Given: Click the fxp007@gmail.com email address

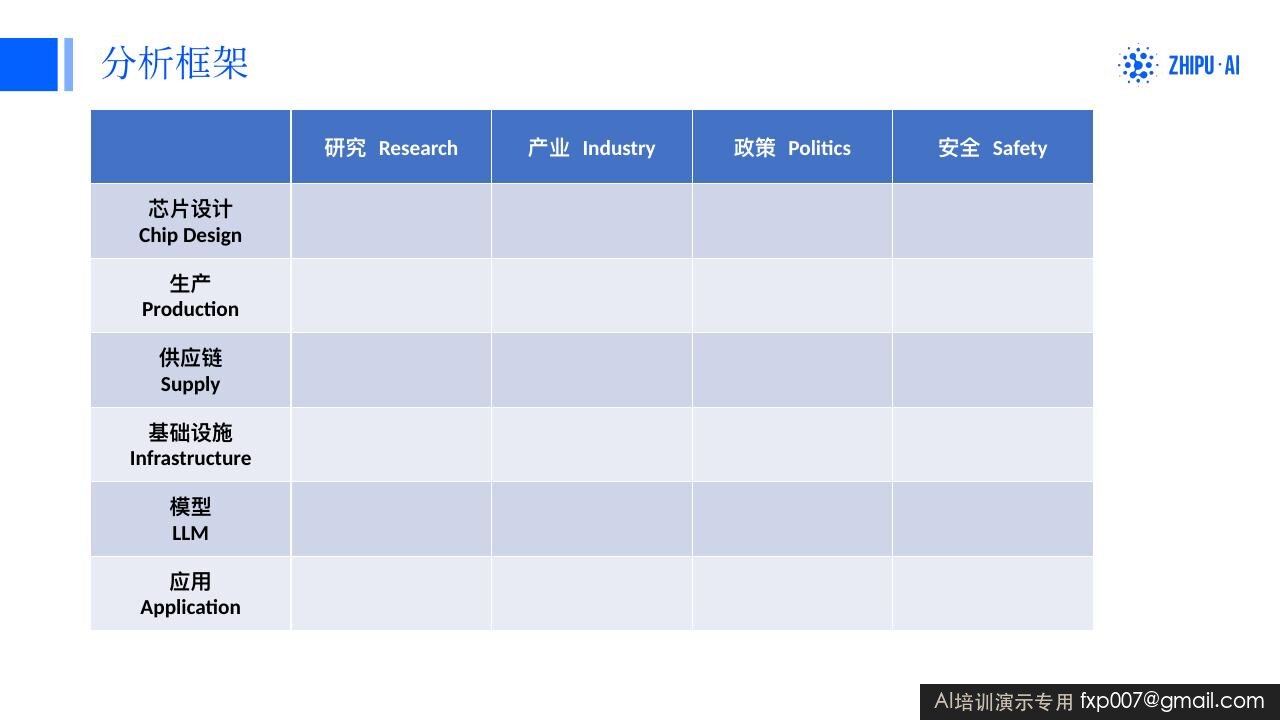Looking at the screenshot, I should 1172,701.
